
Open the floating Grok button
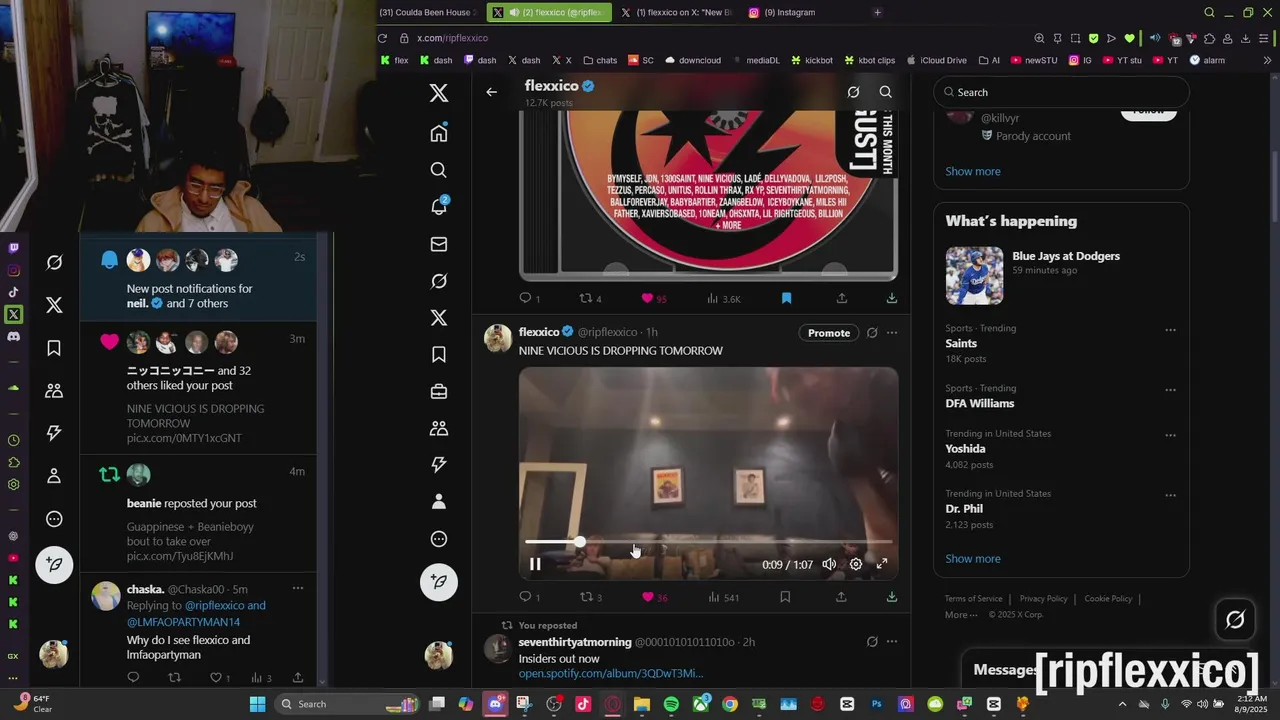click(x=1235, y=620)
